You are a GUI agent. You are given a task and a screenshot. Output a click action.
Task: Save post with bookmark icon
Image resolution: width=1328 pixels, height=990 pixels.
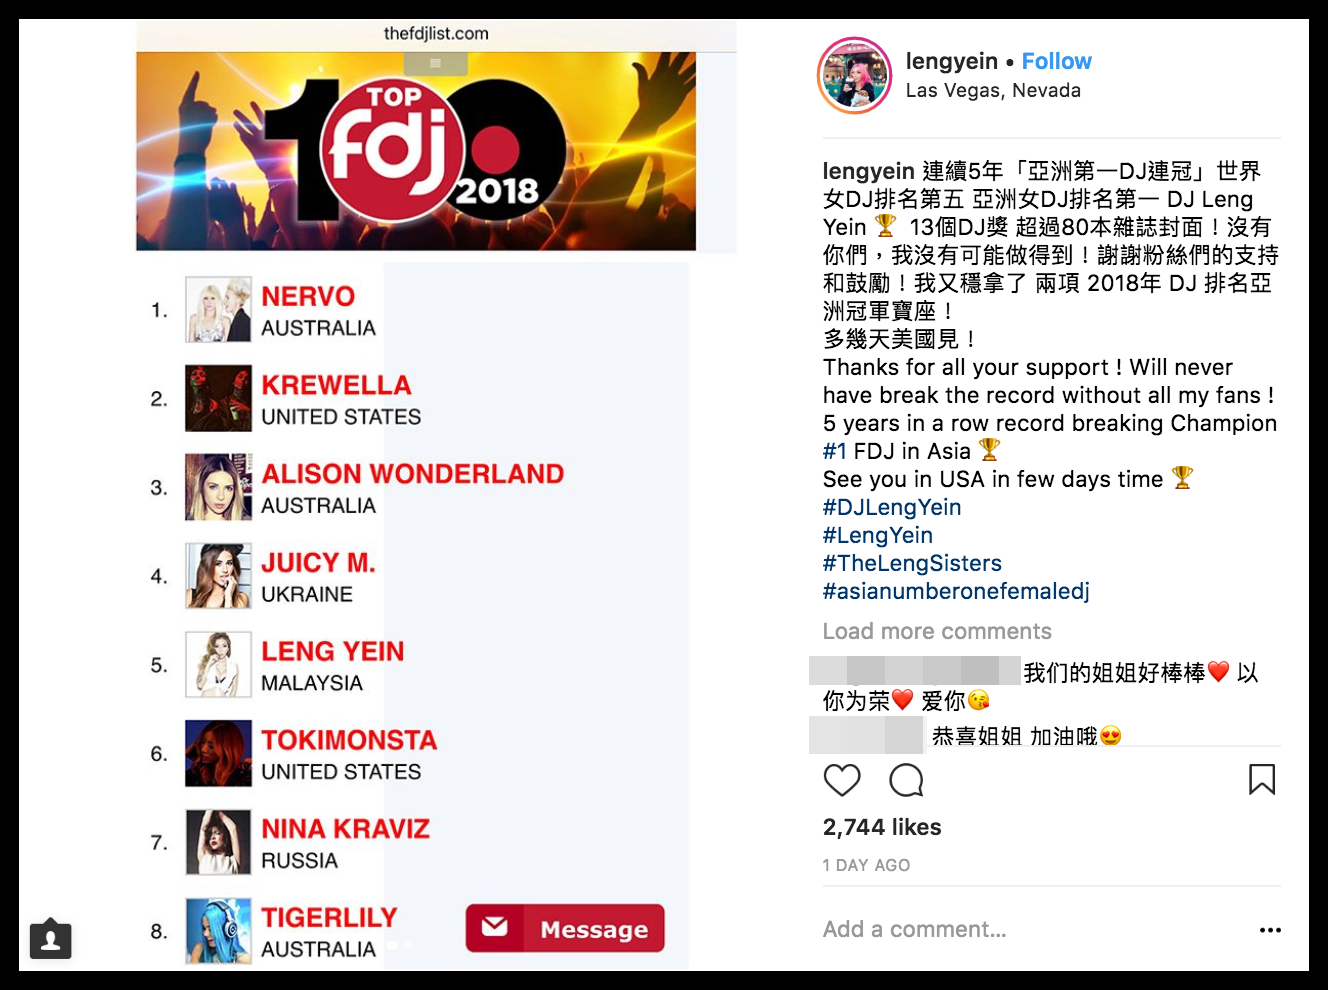1262,780
